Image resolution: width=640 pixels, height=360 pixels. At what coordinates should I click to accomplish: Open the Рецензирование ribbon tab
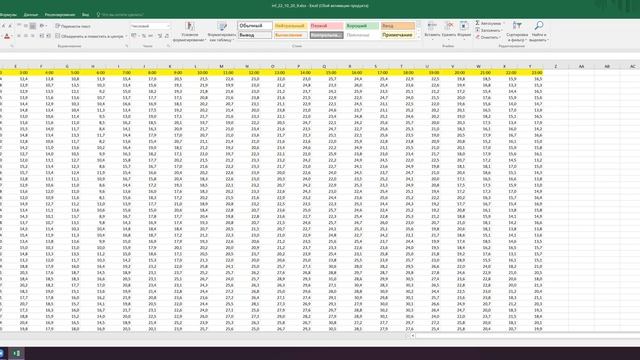[60, 14]
